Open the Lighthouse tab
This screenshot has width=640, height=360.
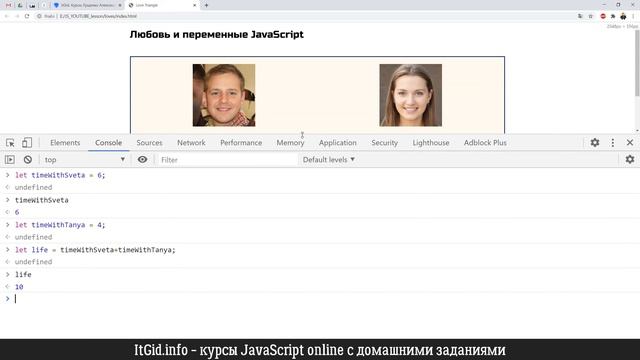(431, 142)
